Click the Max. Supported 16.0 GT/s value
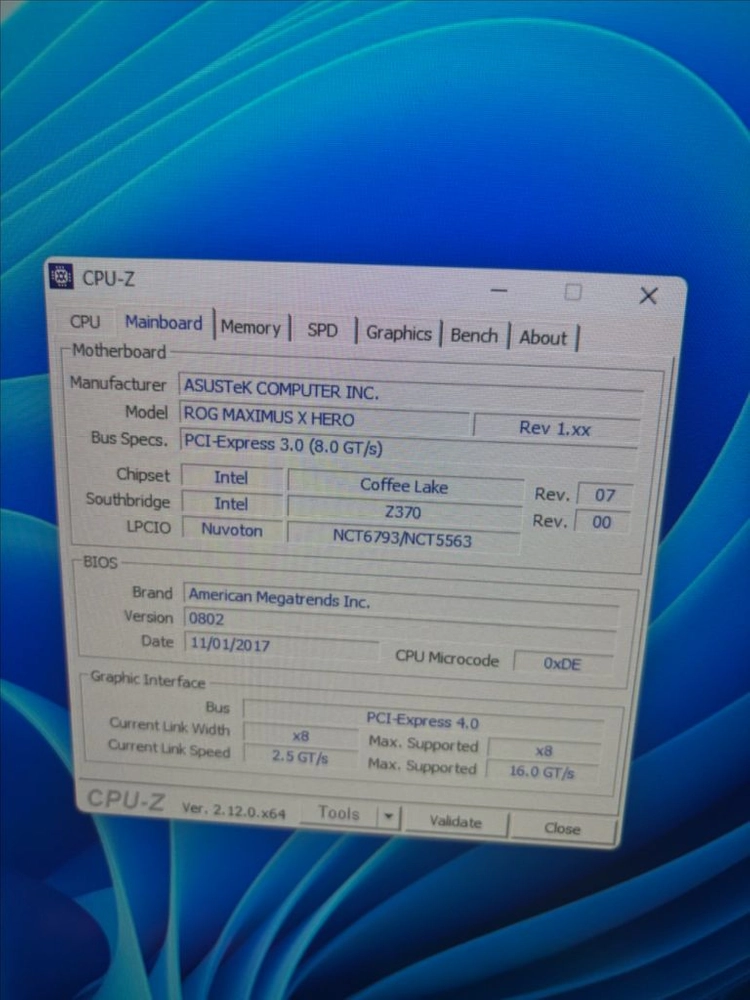The image size is (750, 1000). 542,772
